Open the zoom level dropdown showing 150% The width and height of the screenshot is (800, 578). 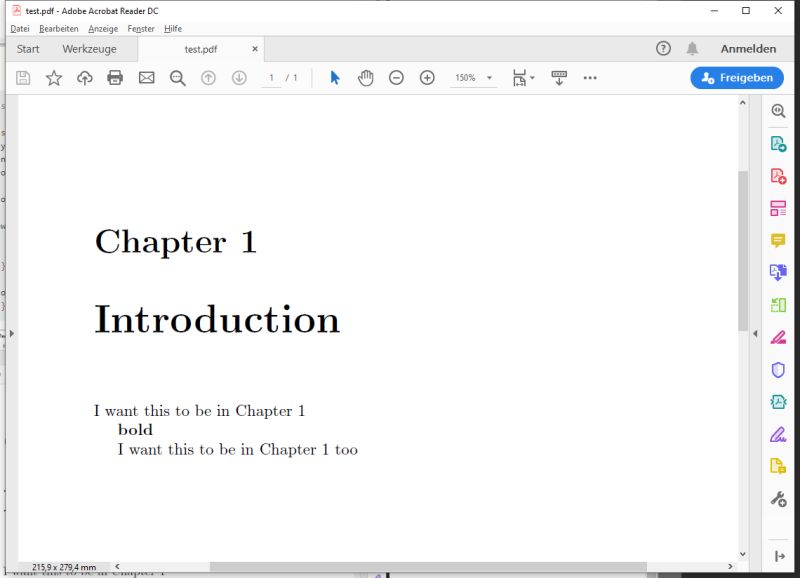click(488, 77)
